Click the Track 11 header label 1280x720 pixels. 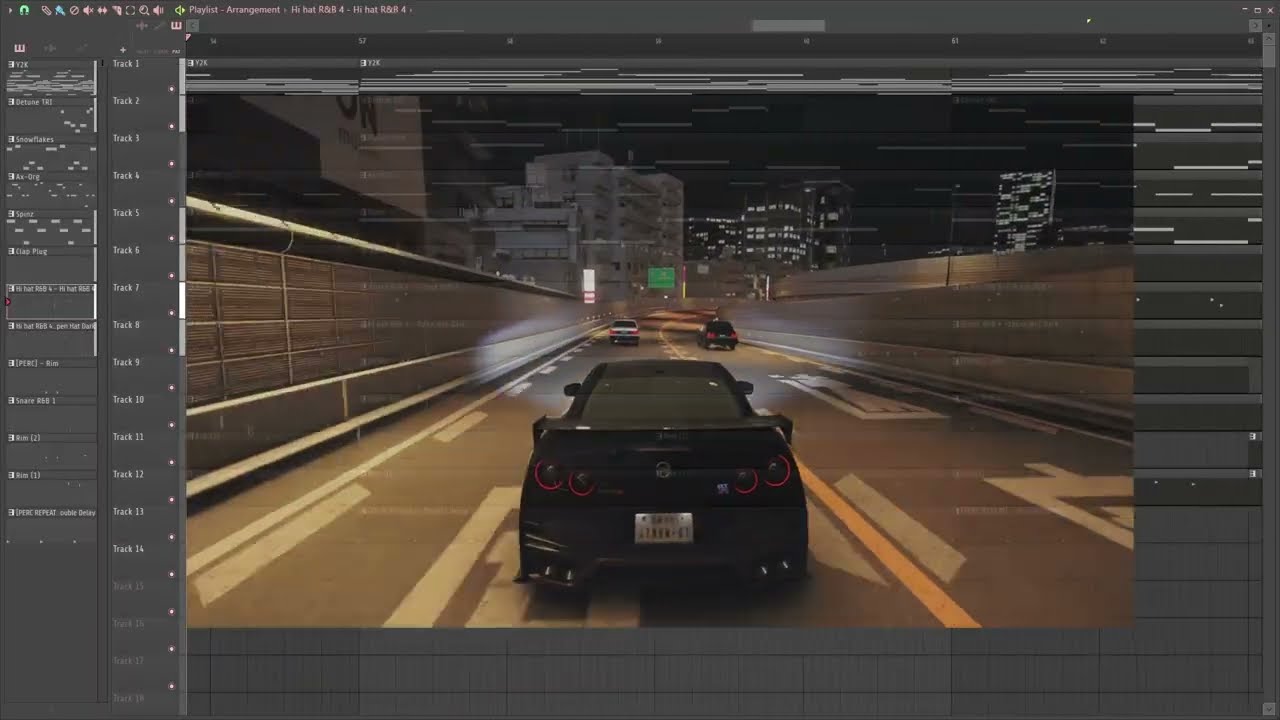click(128, 437)
